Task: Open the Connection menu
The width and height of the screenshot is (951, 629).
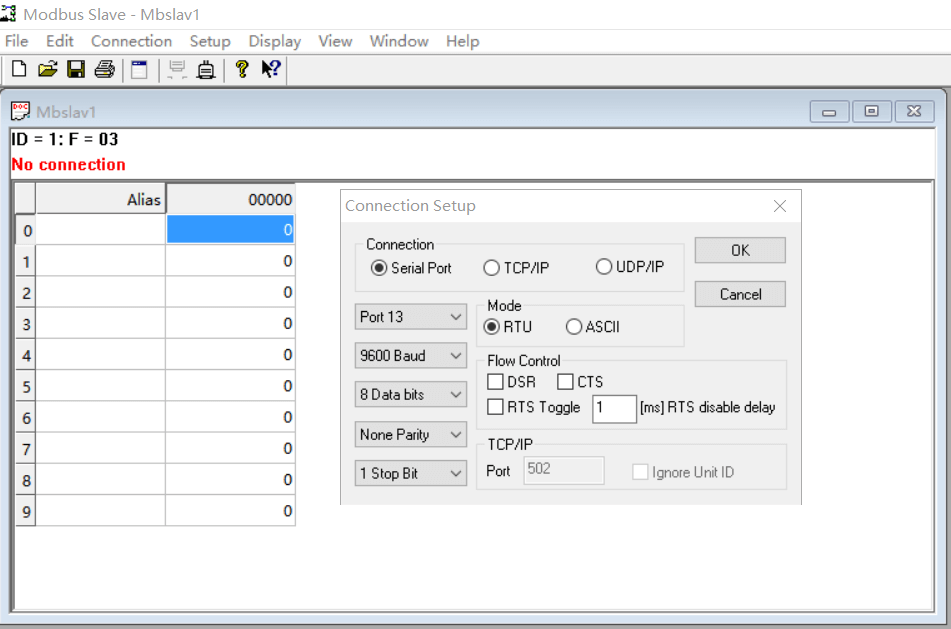Action: (132, 41)
